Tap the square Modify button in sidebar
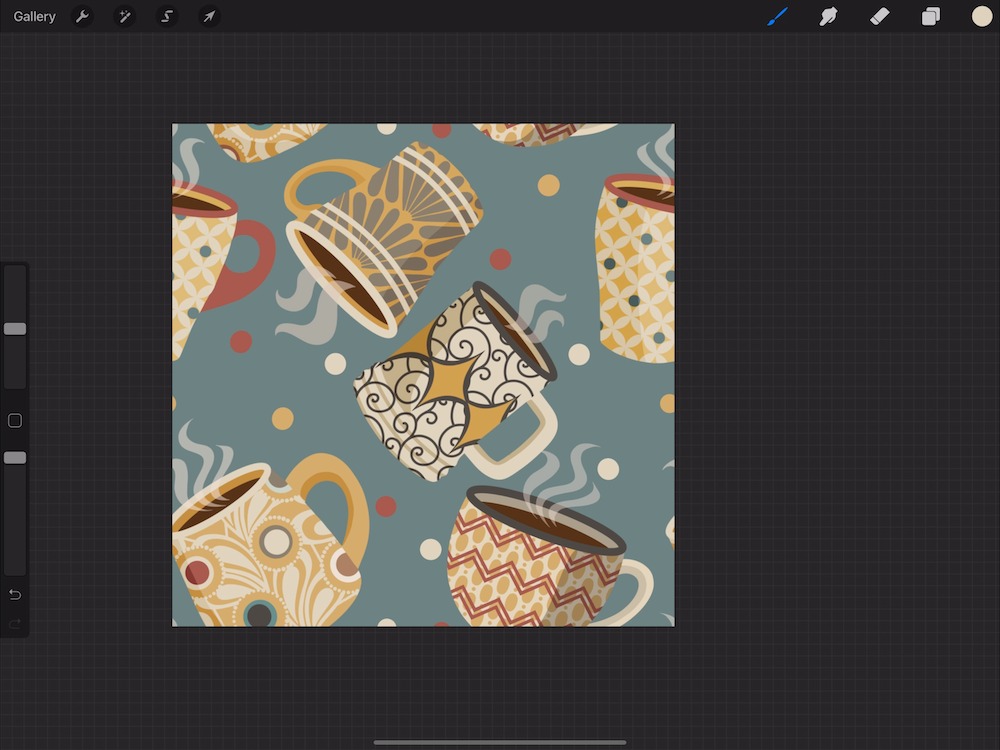Screen dimensions: 1000x750 pos(15,421)
